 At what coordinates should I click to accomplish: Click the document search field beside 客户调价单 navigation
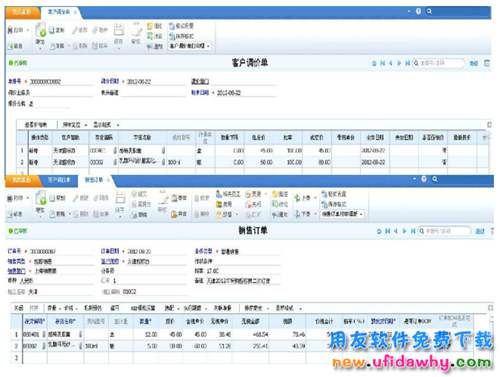[x=438, y=63]
